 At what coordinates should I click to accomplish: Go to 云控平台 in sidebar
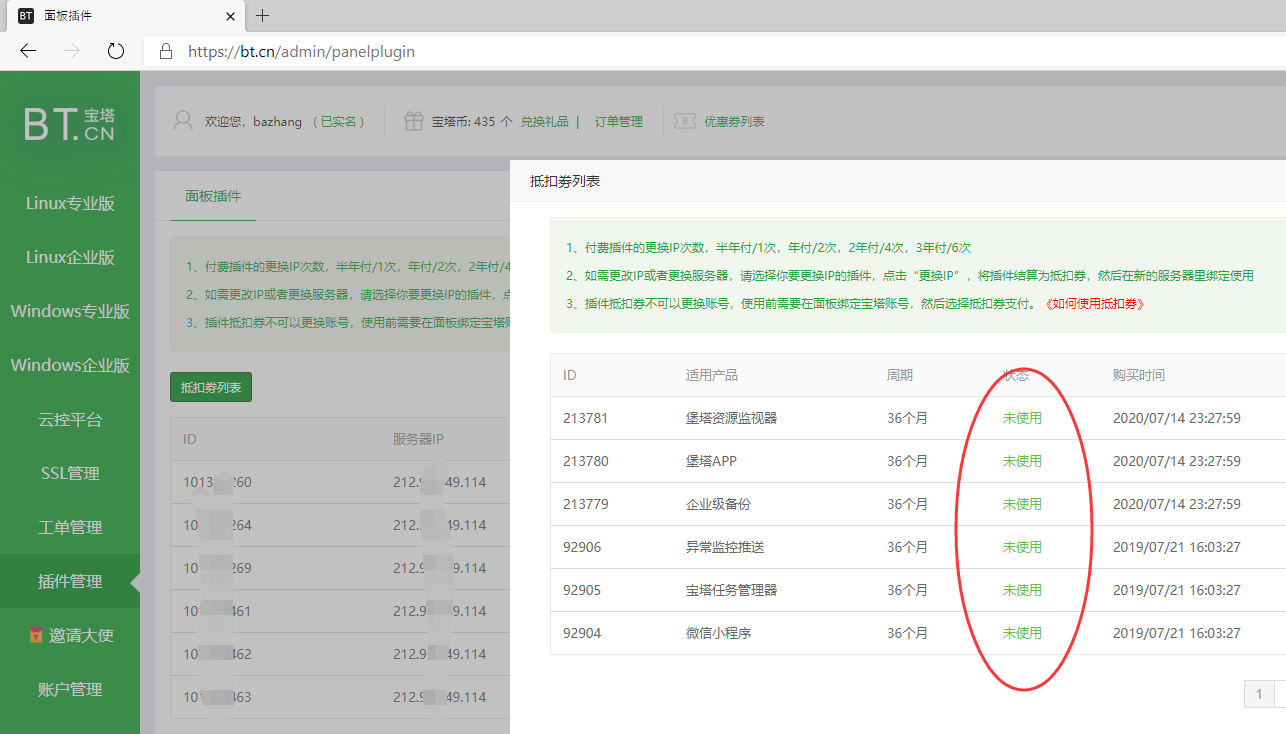coord(70,419)
